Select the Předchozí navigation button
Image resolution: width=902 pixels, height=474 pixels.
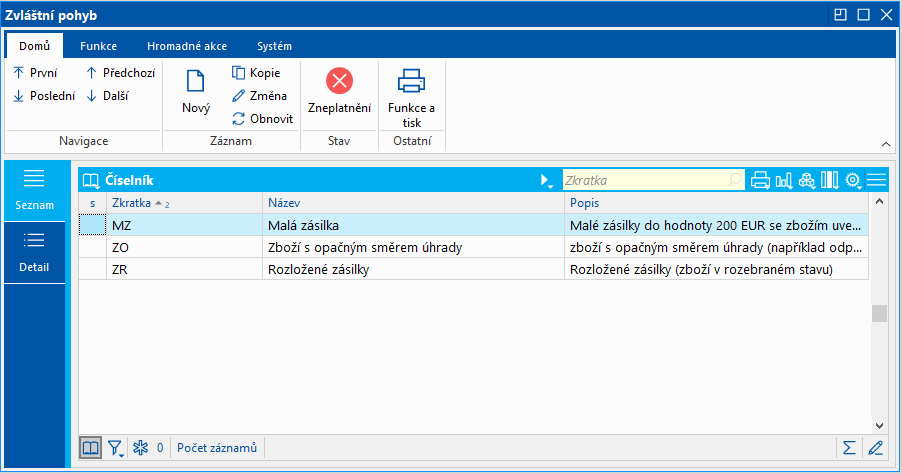(x=120, y=73)
